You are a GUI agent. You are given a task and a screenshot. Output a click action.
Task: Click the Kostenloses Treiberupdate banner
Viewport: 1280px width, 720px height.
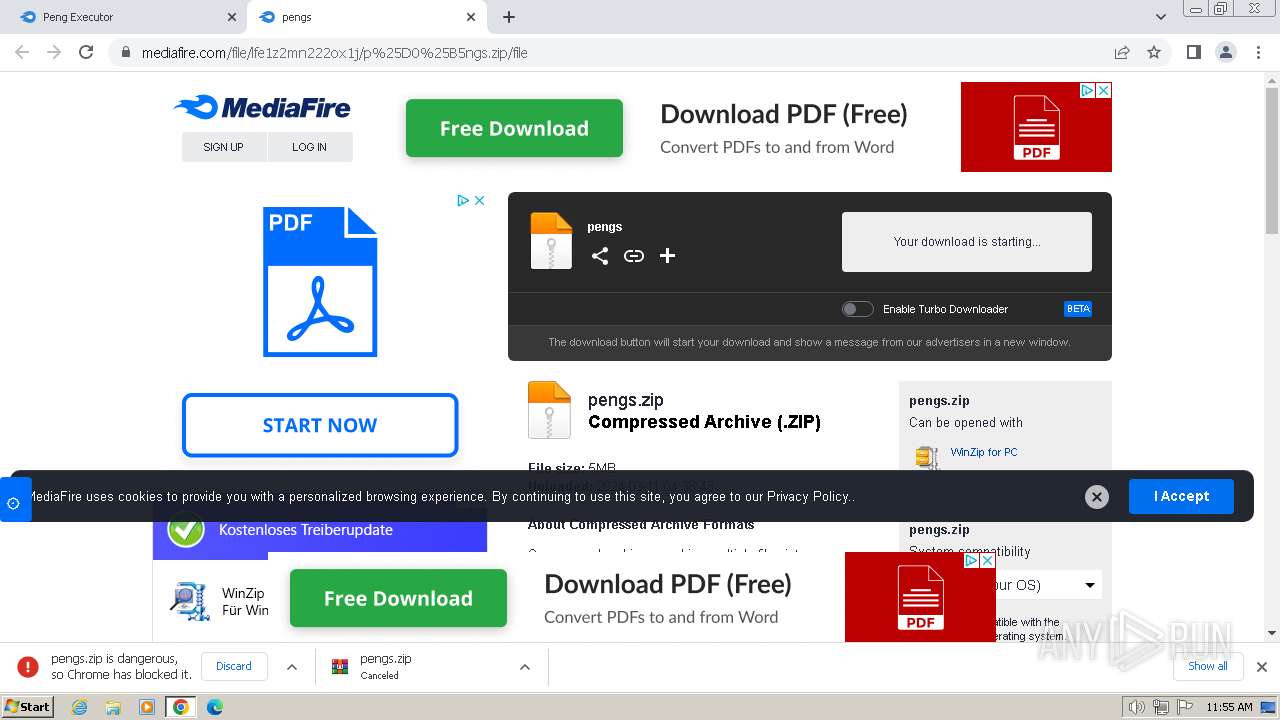tap(320, 530)
